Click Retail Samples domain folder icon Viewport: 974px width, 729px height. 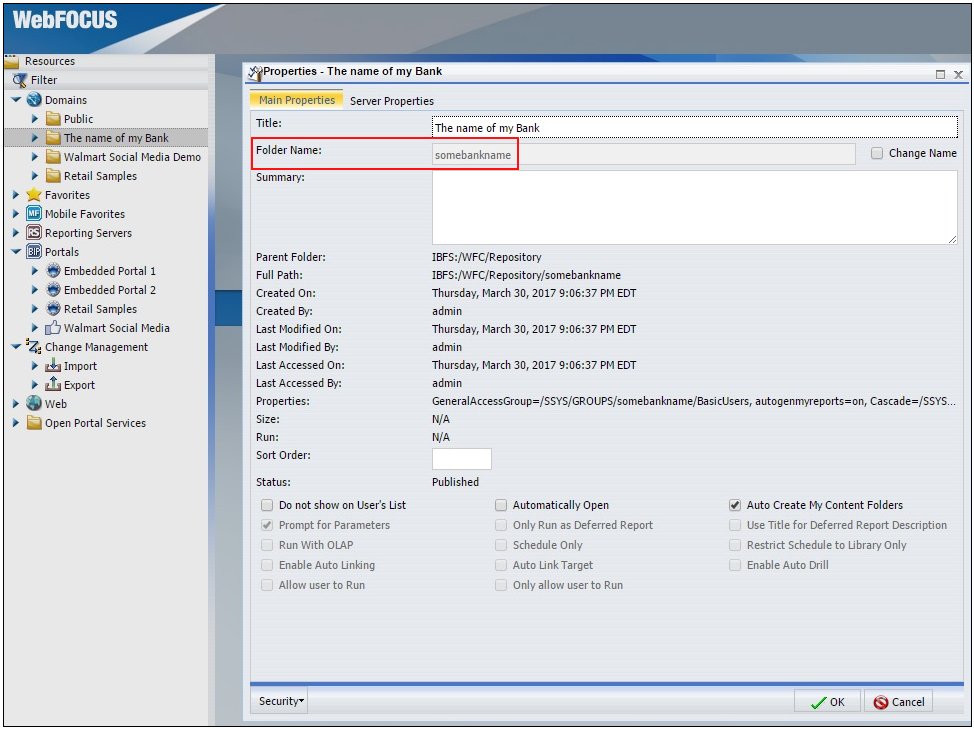[53, 176]
